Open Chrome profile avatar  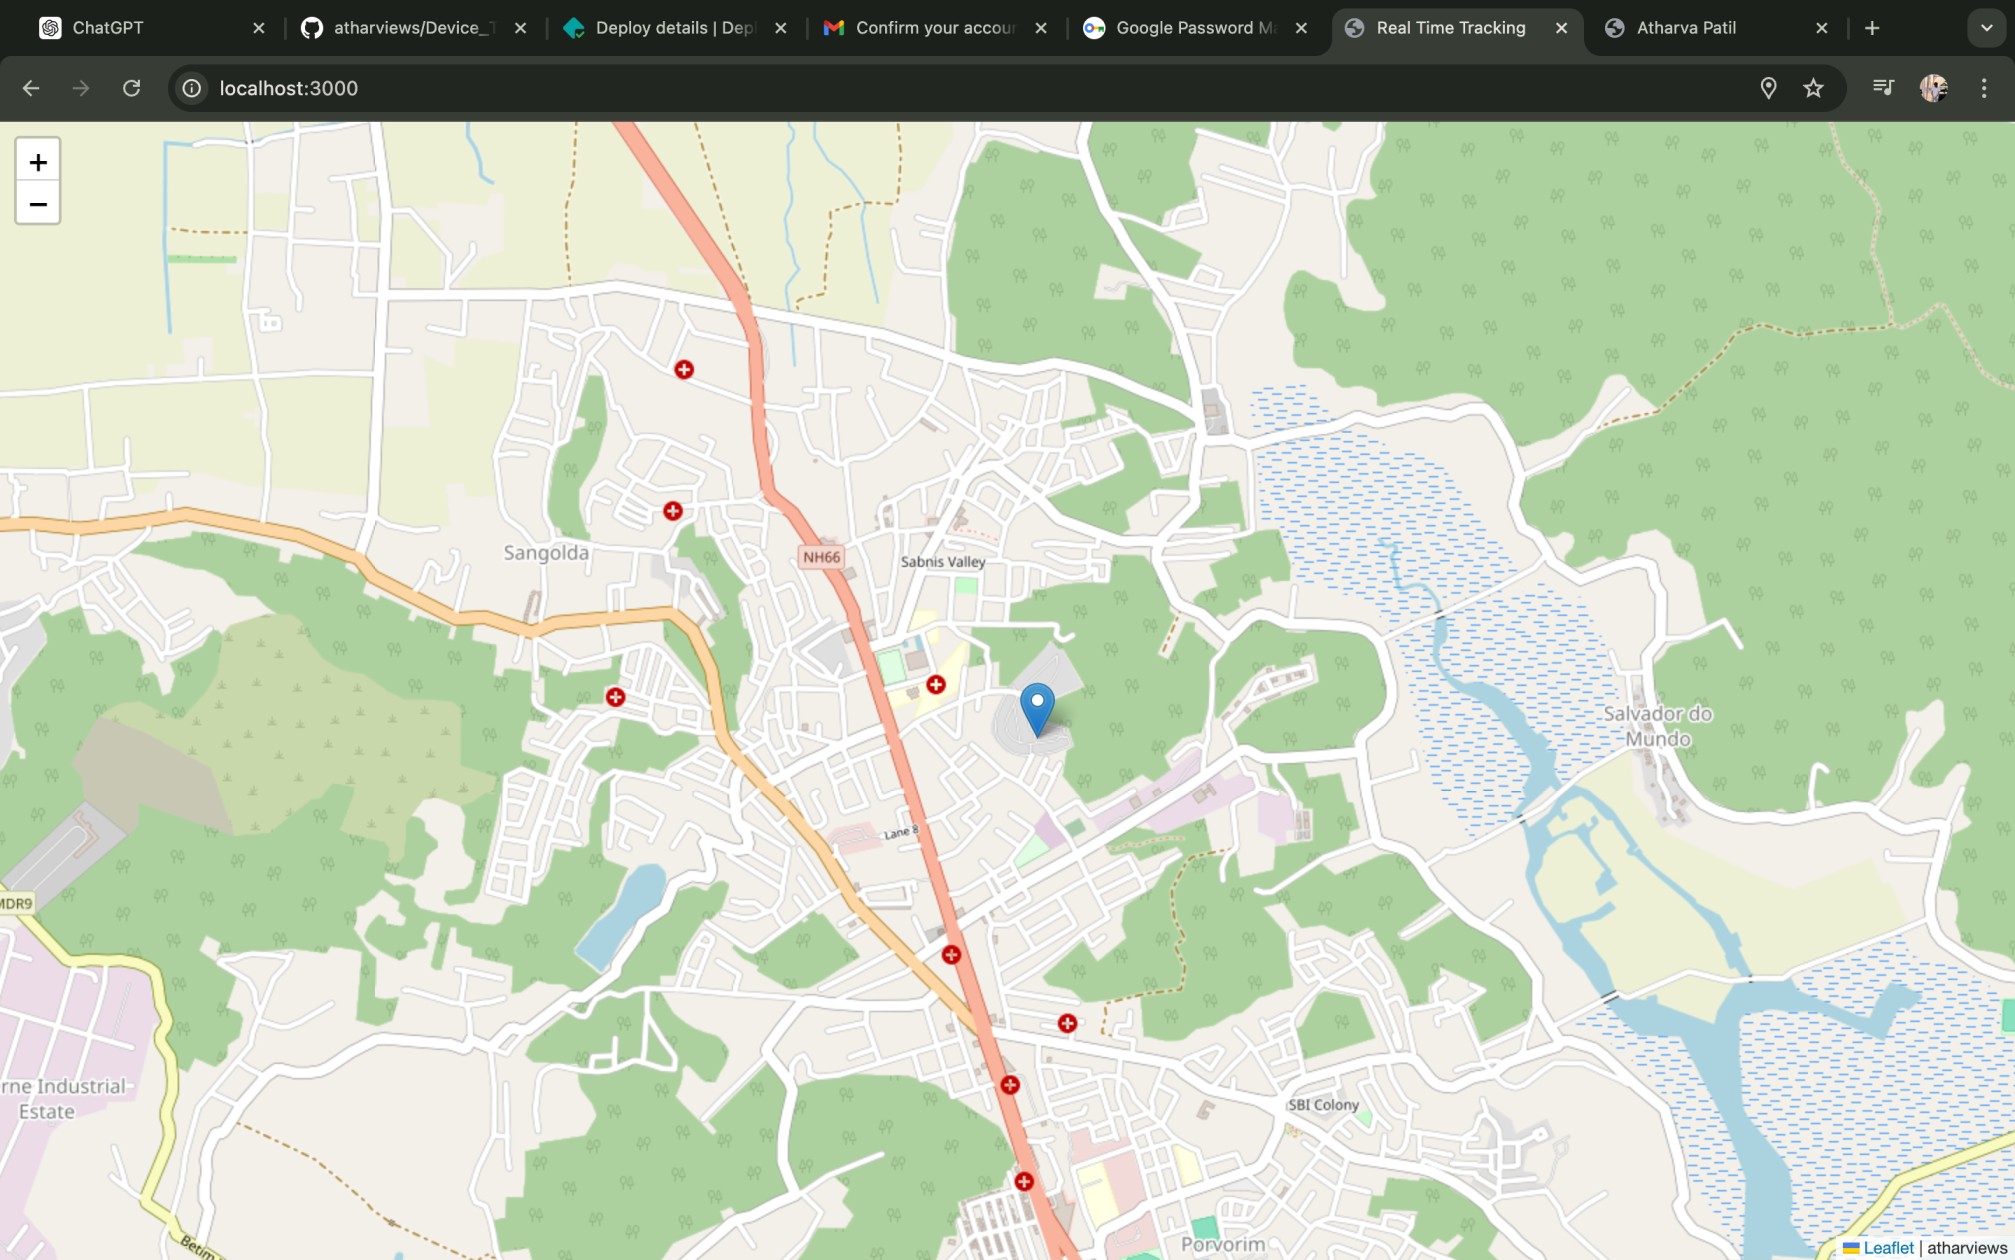(1934, 88)
